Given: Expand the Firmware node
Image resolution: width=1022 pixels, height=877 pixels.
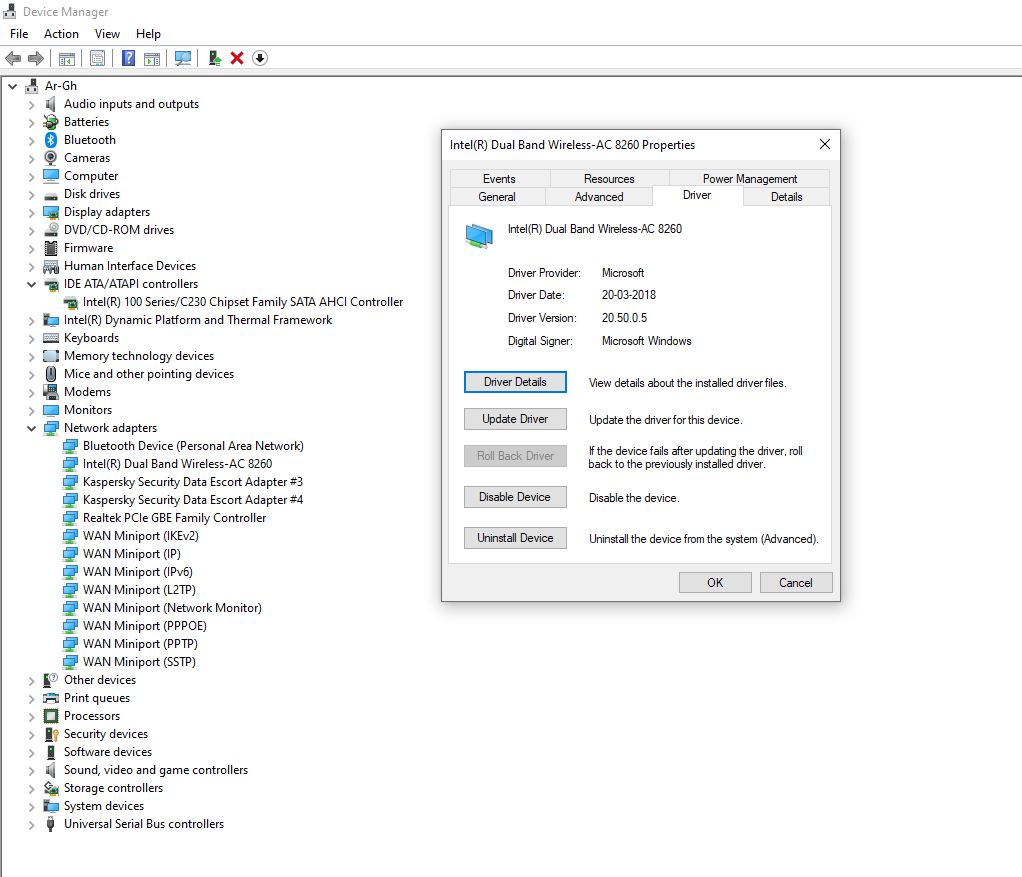Looking at the screenshot, I should tap(31, 248).
